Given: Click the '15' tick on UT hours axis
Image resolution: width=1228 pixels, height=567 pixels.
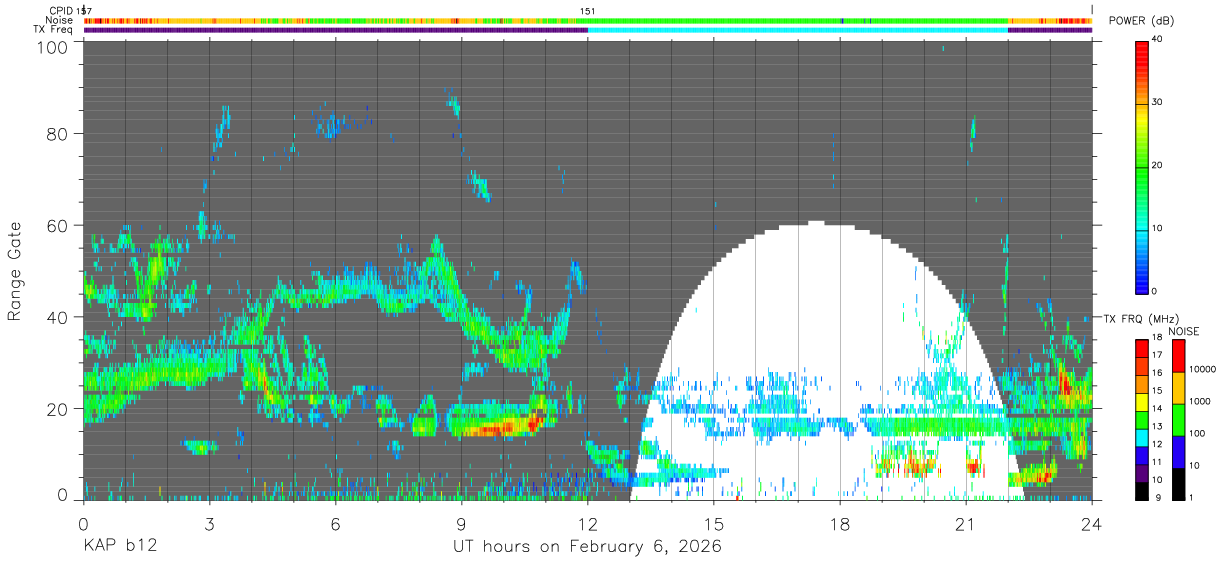Looking at the screenshot, I should tap(714, 524).
